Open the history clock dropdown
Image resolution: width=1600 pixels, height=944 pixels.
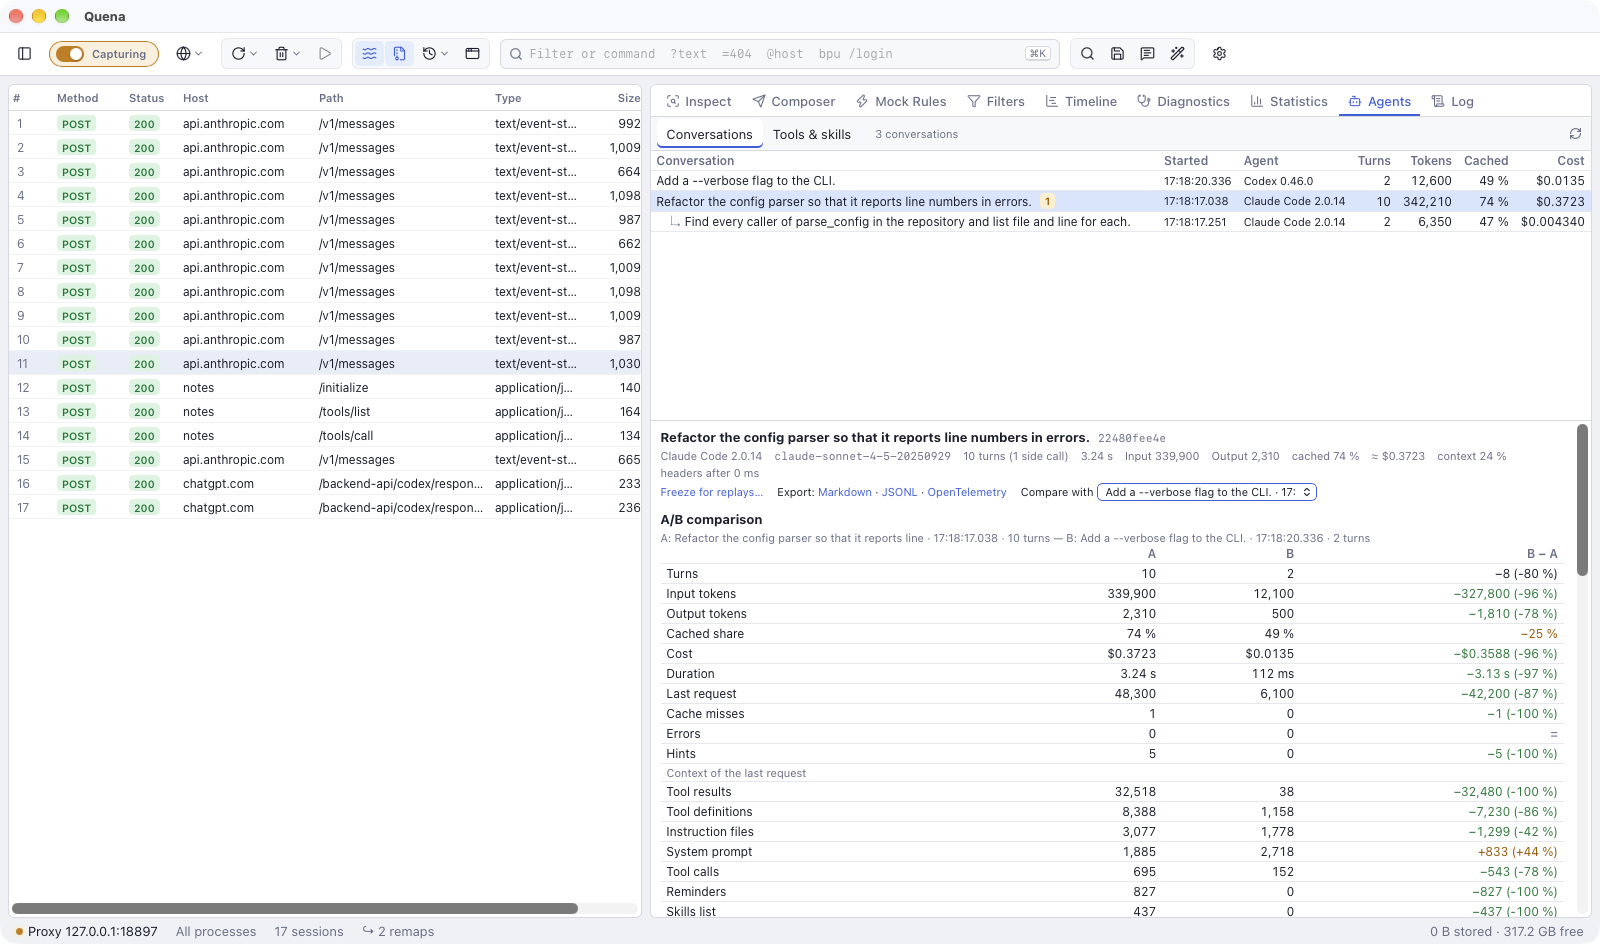tap(435, 54)
